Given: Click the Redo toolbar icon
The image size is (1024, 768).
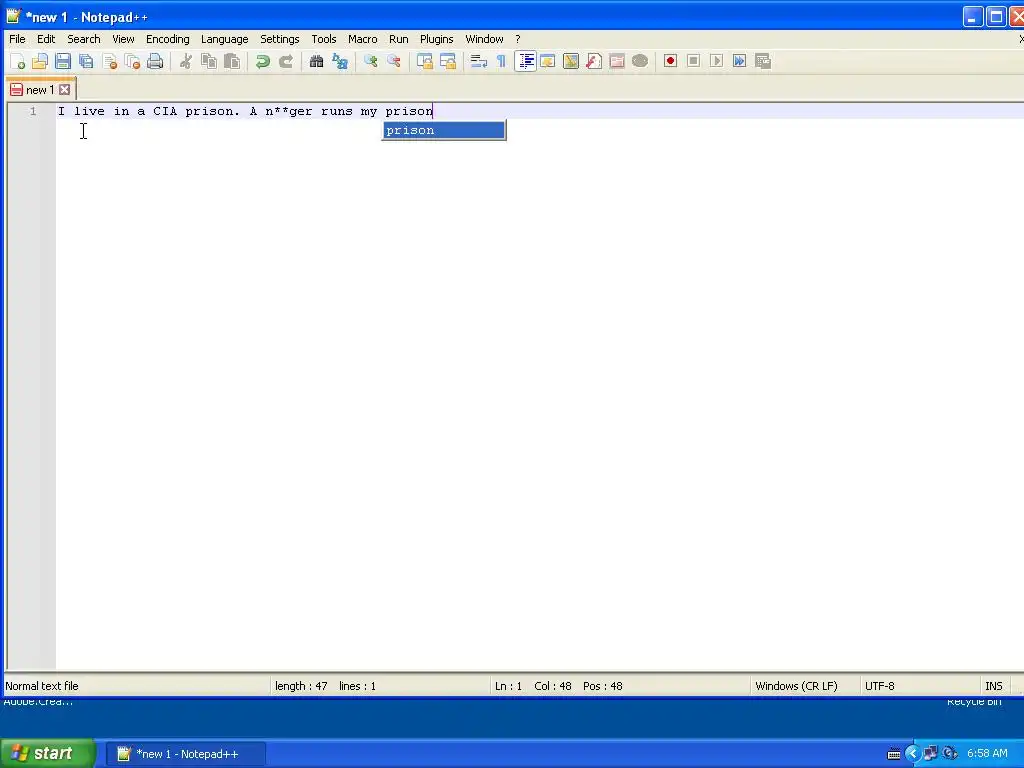Looking at the screenshot, I should 286,61.
